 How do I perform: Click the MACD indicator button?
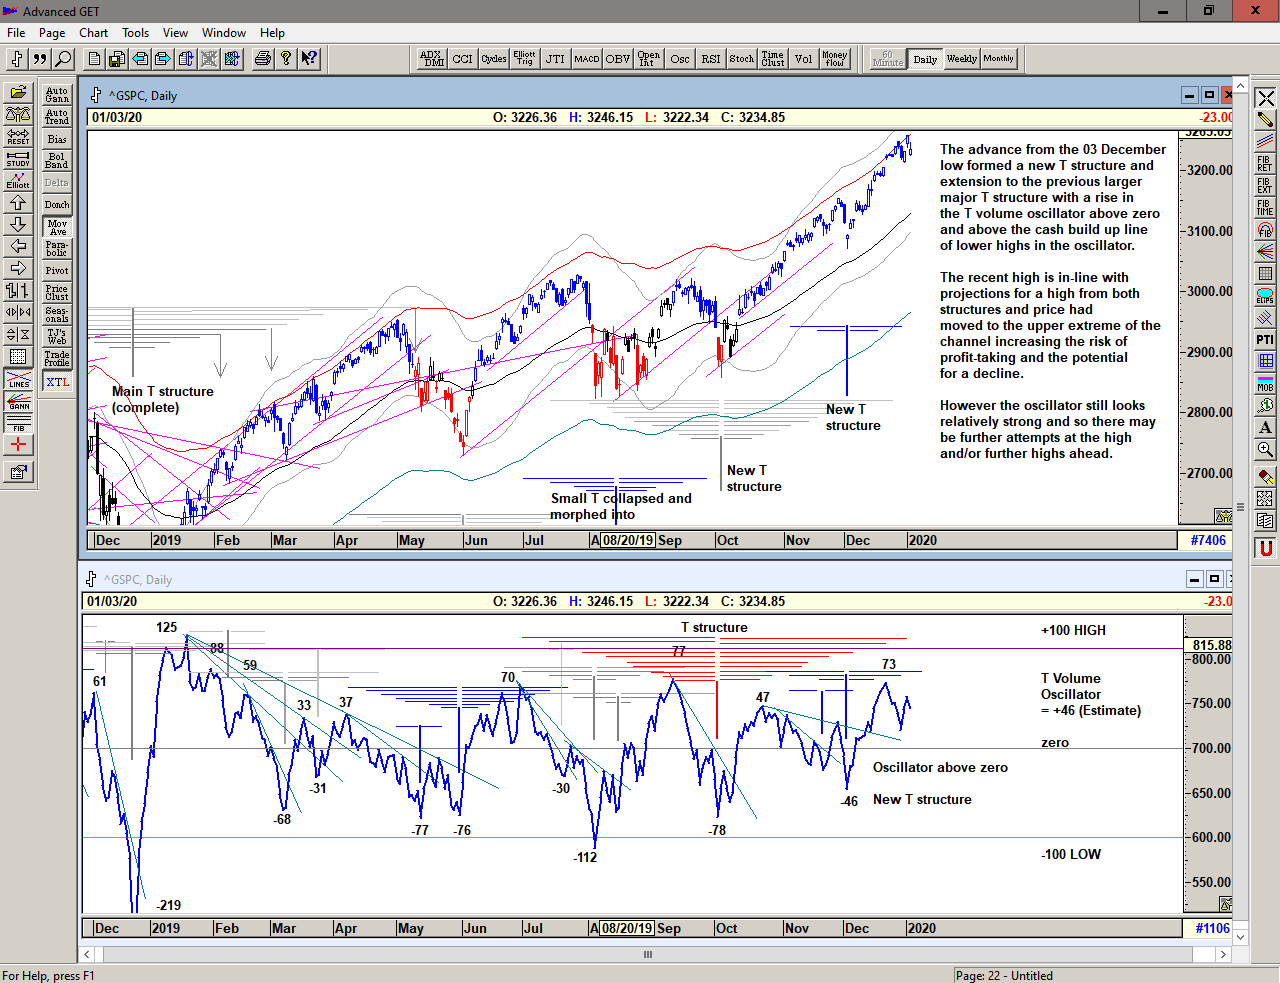(x=587, y=59)
